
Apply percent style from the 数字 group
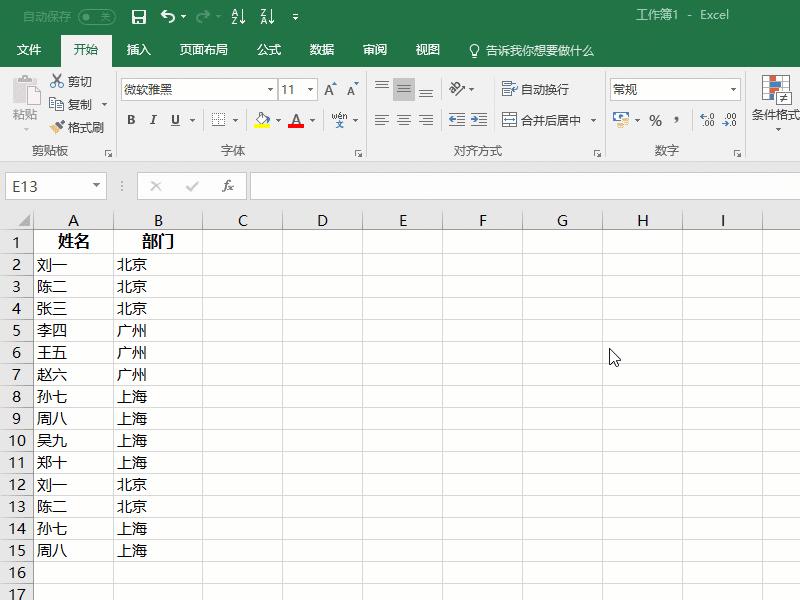click(x=654, y=120)
